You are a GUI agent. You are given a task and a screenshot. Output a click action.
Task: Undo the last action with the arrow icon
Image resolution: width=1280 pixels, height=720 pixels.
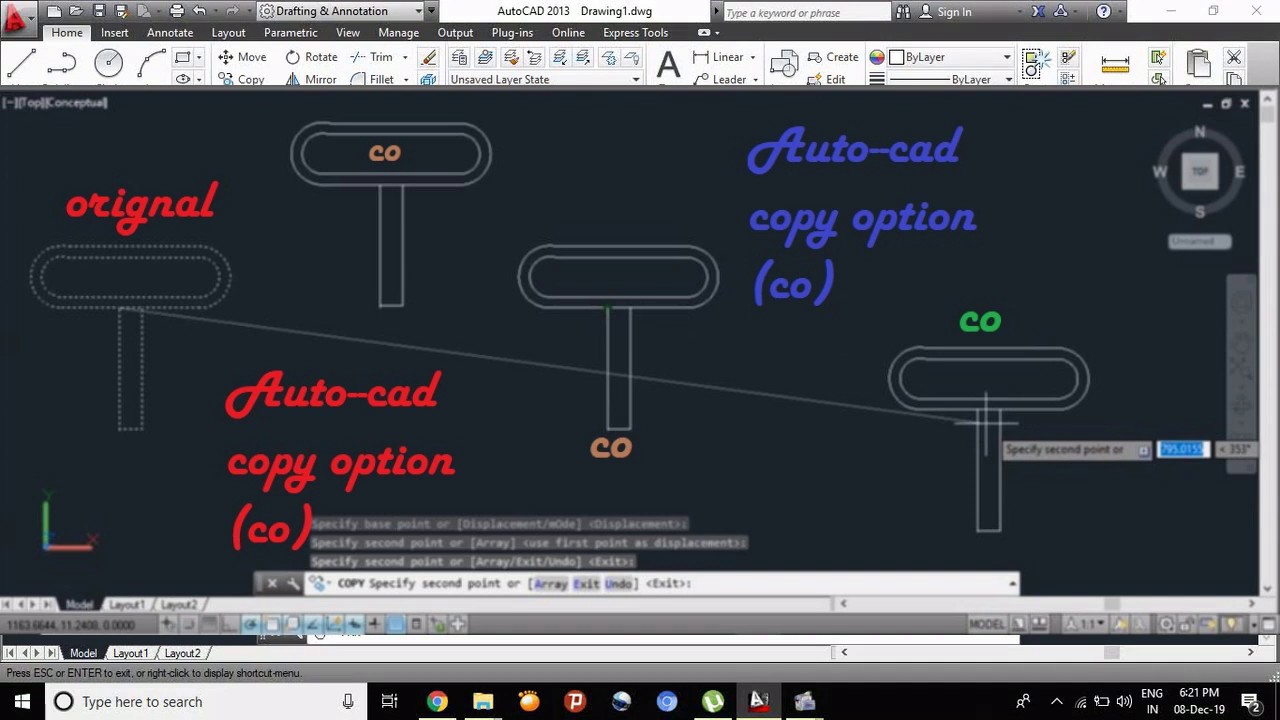[x=199, y=11]
